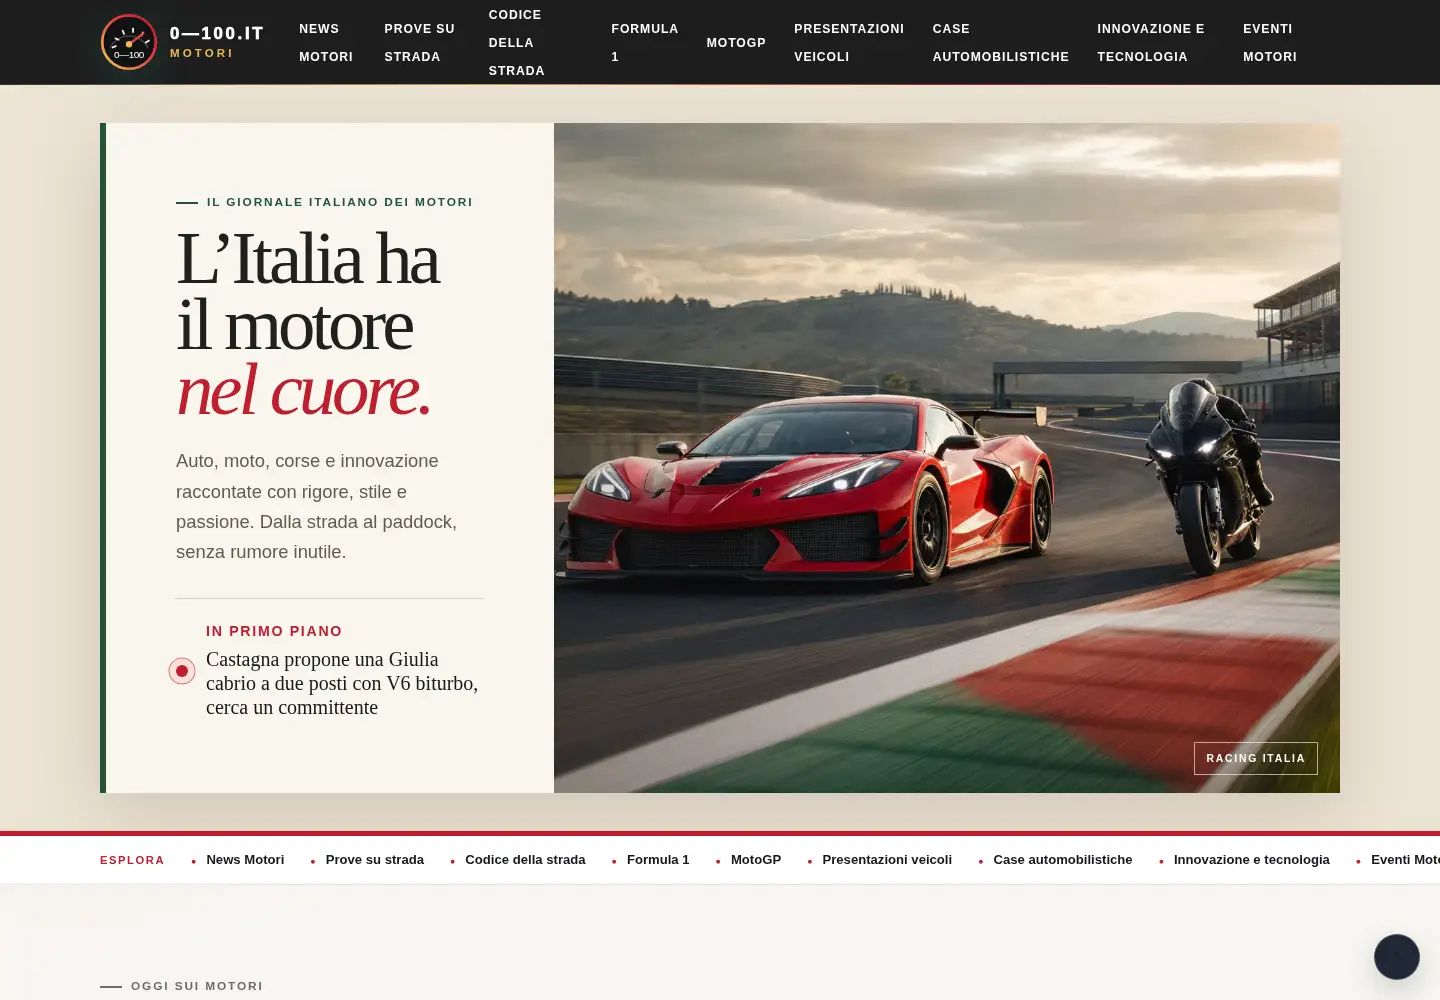Go to Formula 1 in the top navigation
1440x1000 pixels.
[x=645, y=43]
